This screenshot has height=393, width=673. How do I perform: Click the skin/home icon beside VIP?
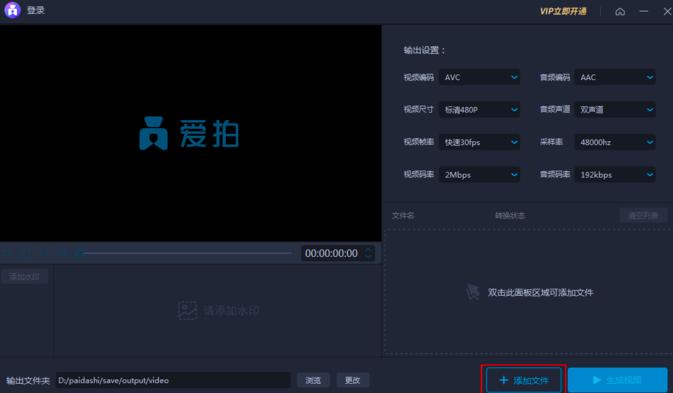pyautogui.click(x=620, y=12)
